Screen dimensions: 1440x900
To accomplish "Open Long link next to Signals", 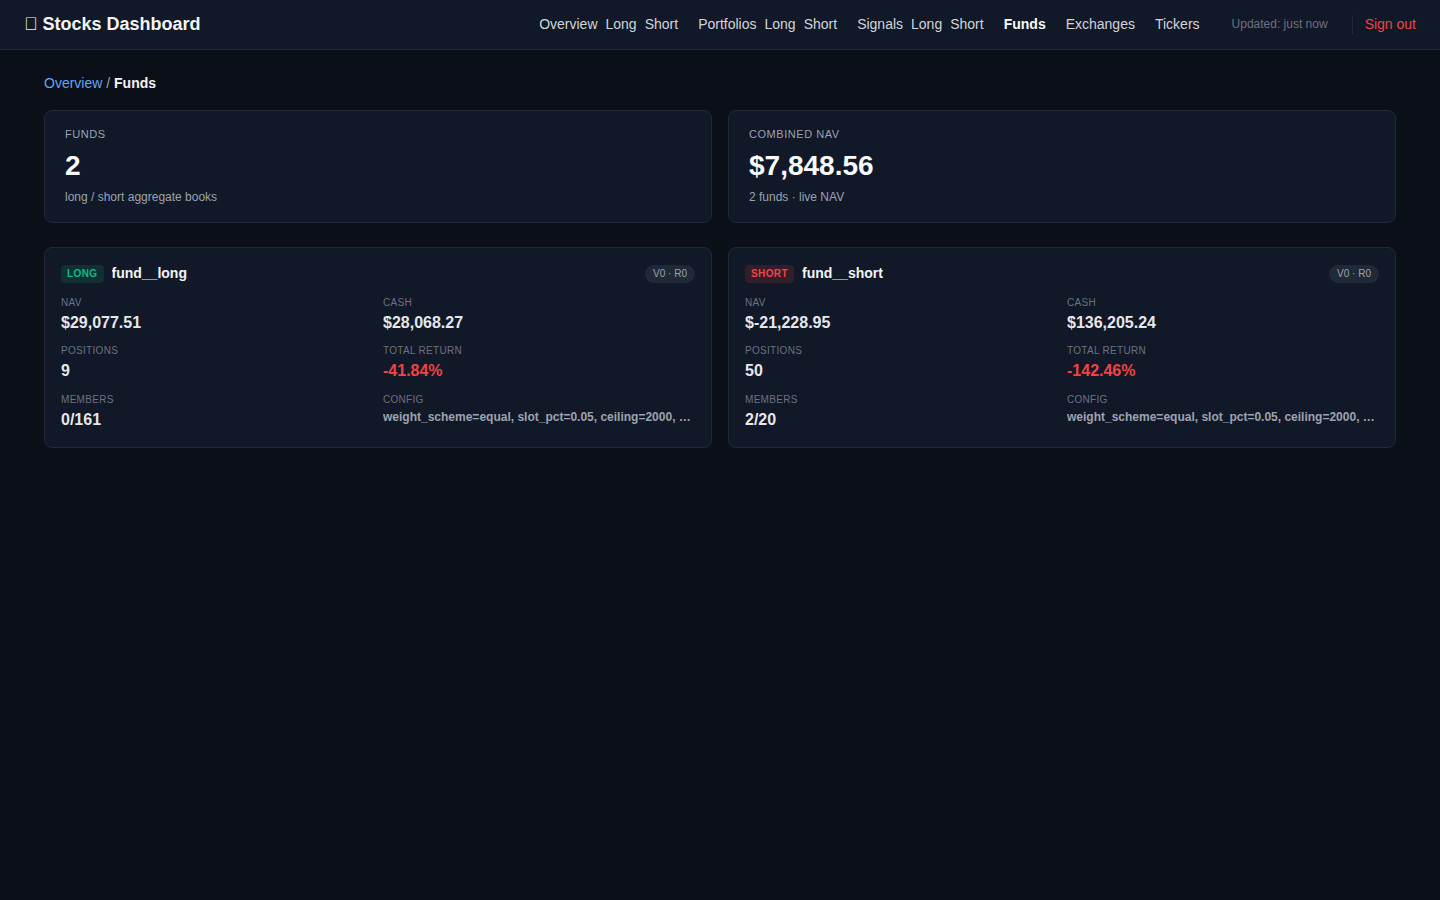I will [x=926, y=24].
